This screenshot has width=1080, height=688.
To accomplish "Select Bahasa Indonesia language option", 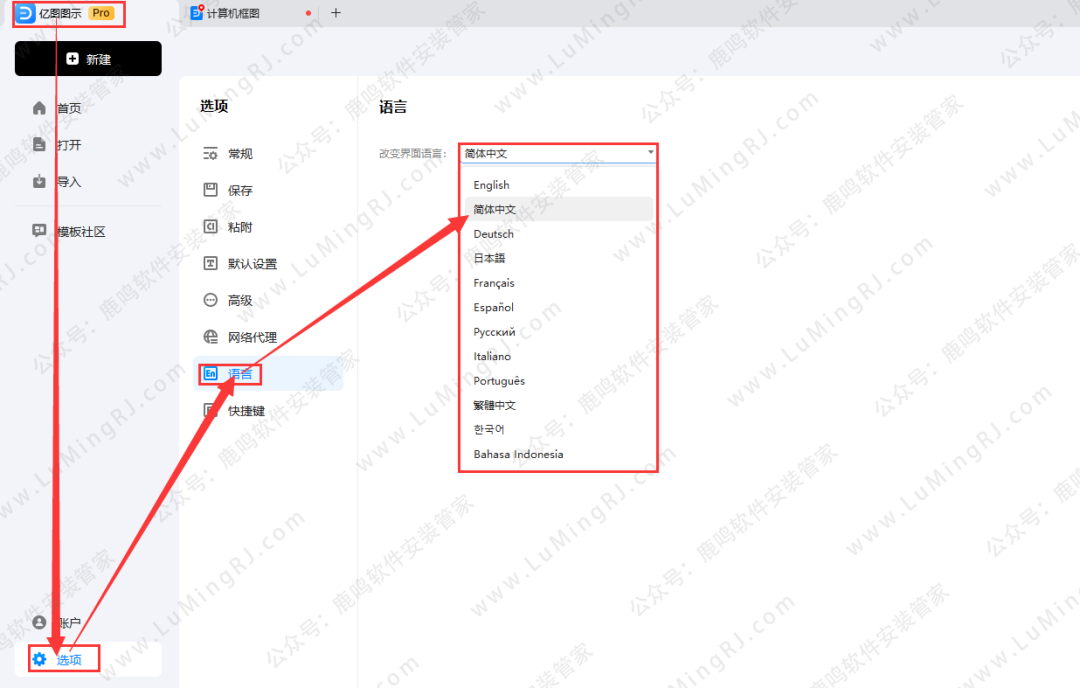I will tap(518, 454).
